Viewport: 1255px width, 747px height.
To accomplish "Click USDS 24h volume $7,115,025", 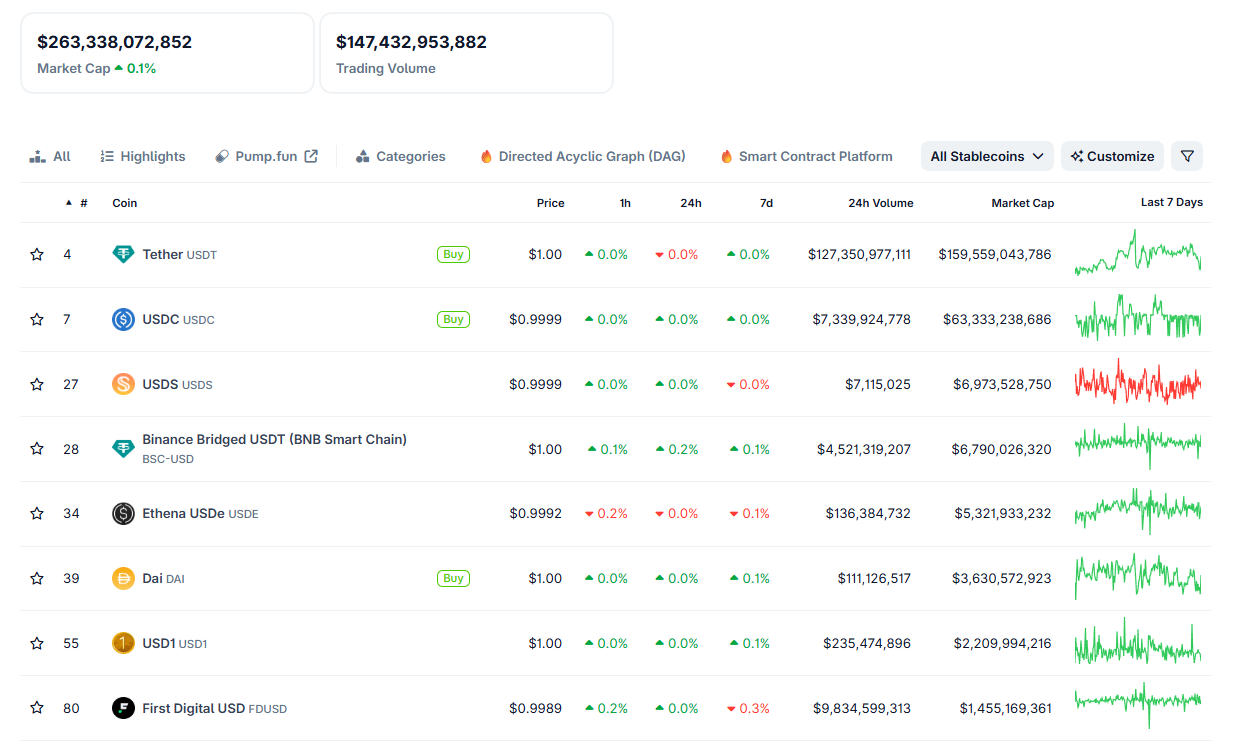I will click(x=877, y=384).
